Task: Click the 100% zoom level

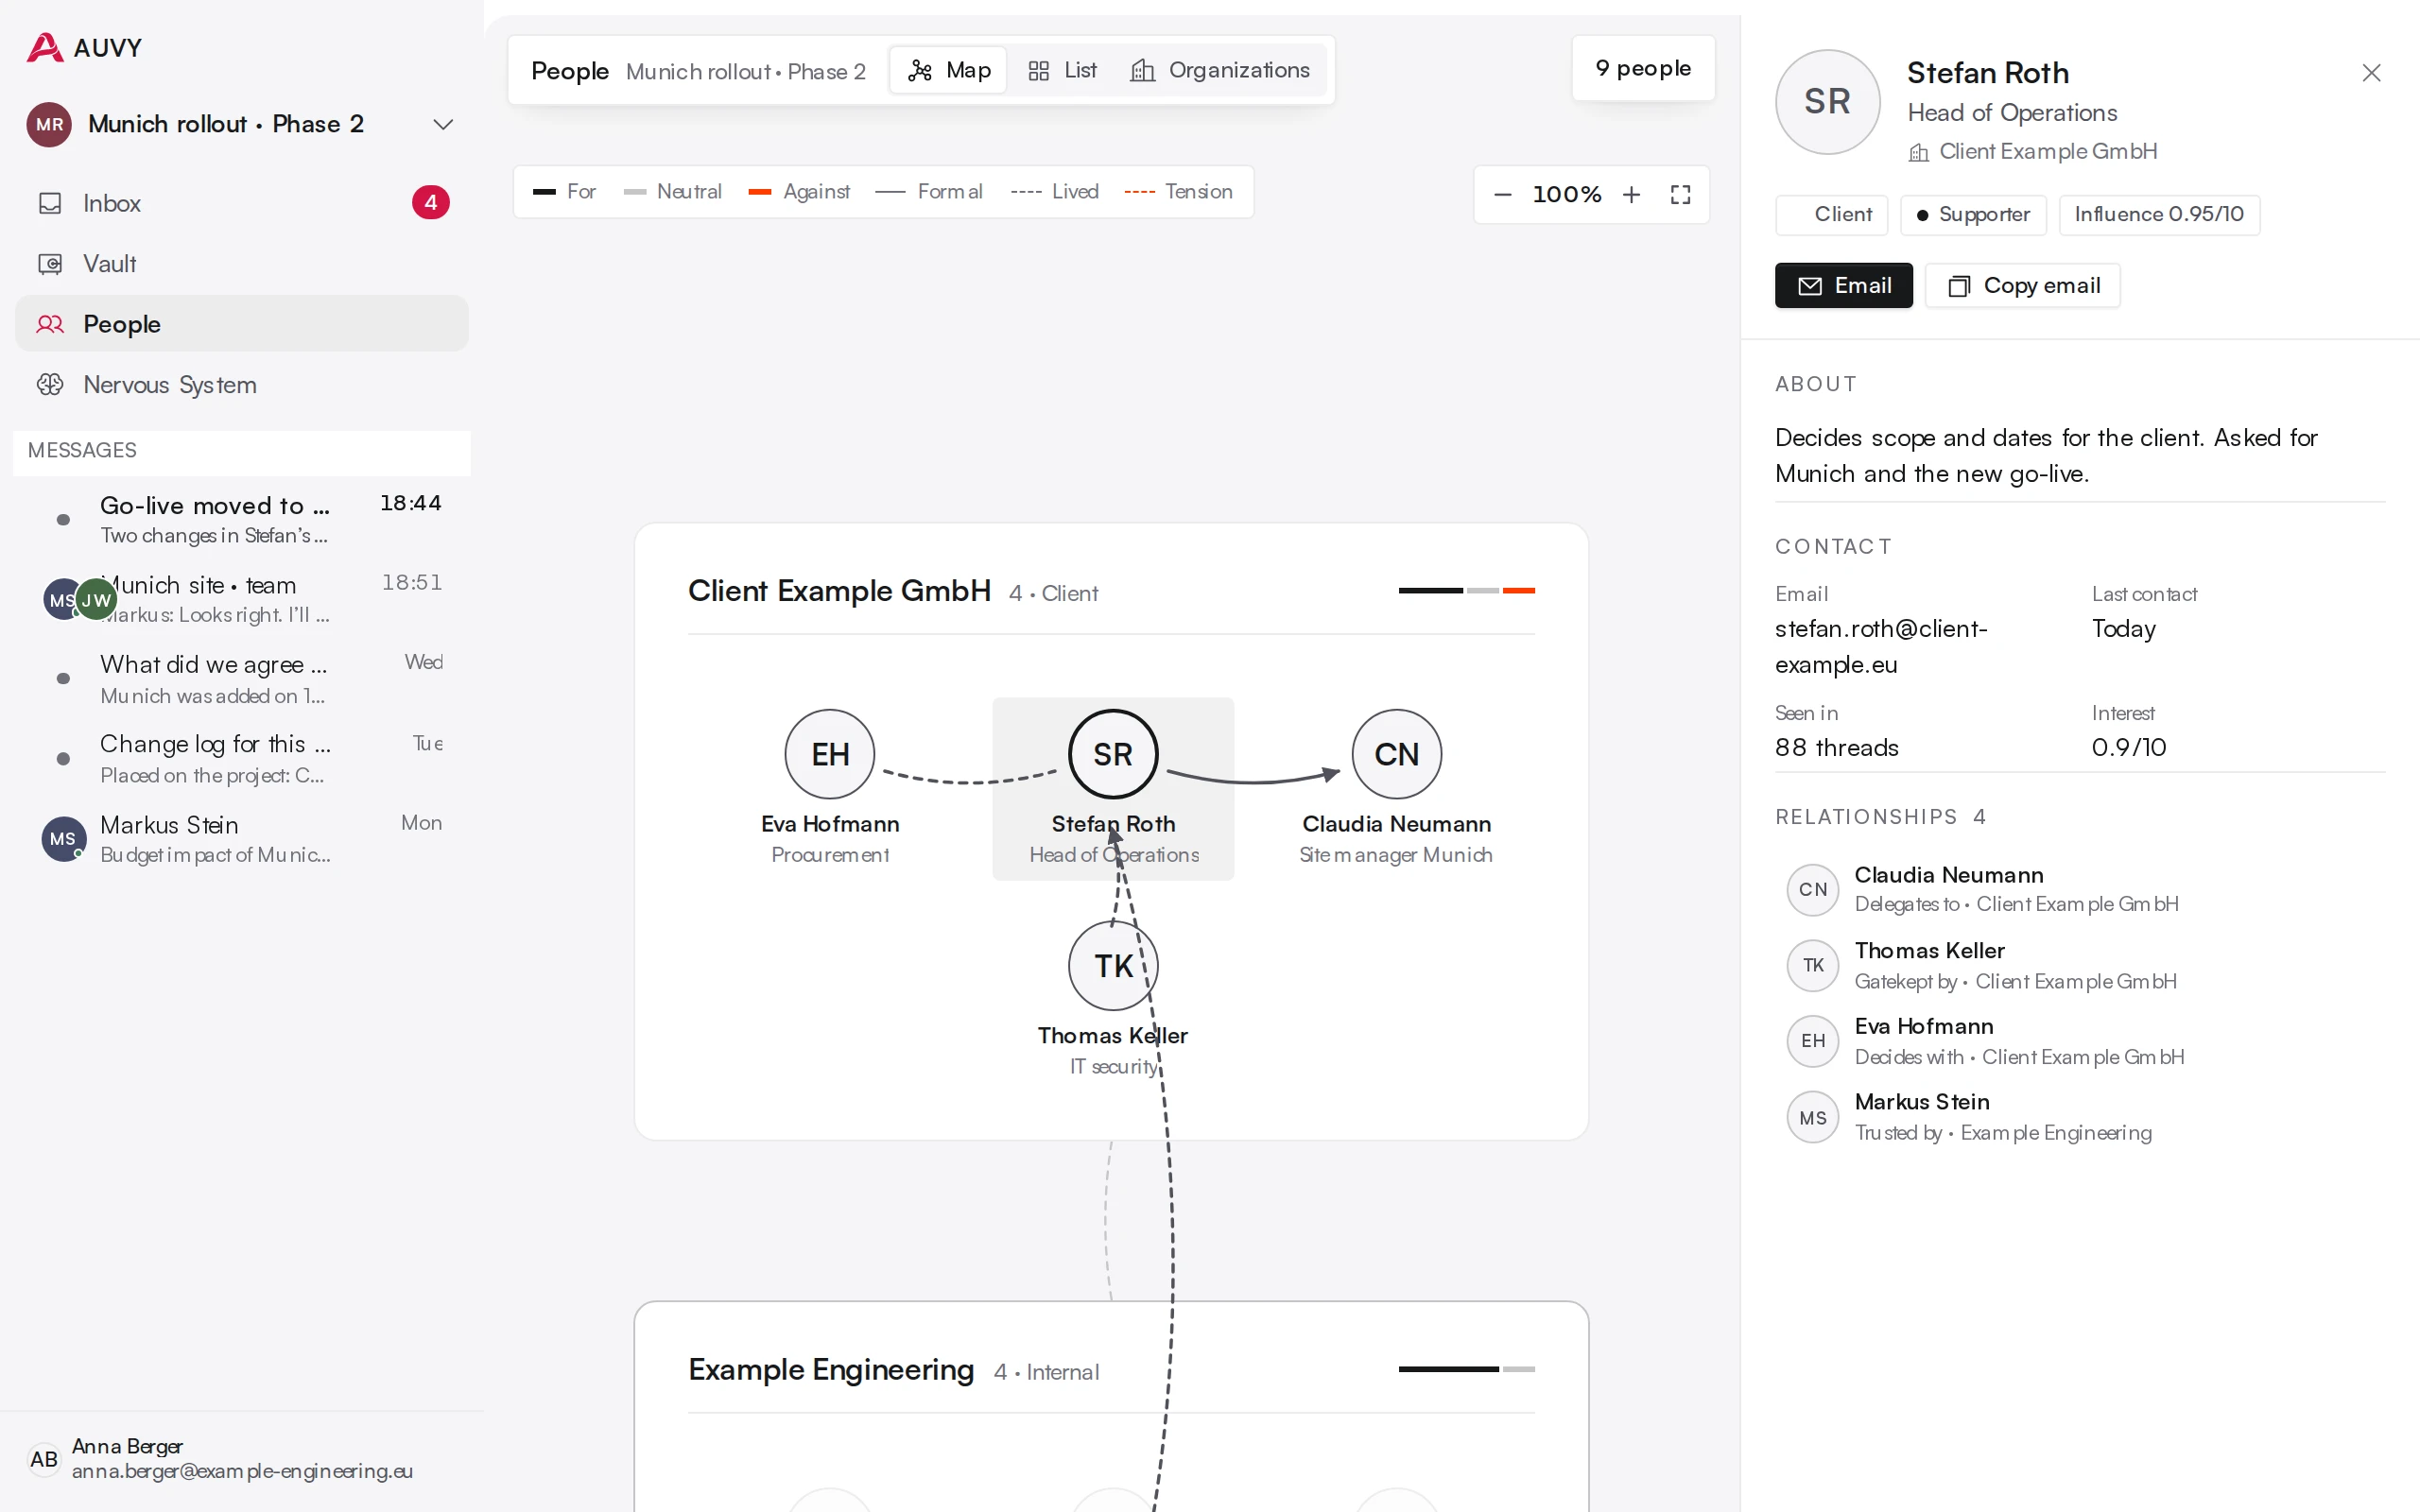Action: [x=1567, y=194]
